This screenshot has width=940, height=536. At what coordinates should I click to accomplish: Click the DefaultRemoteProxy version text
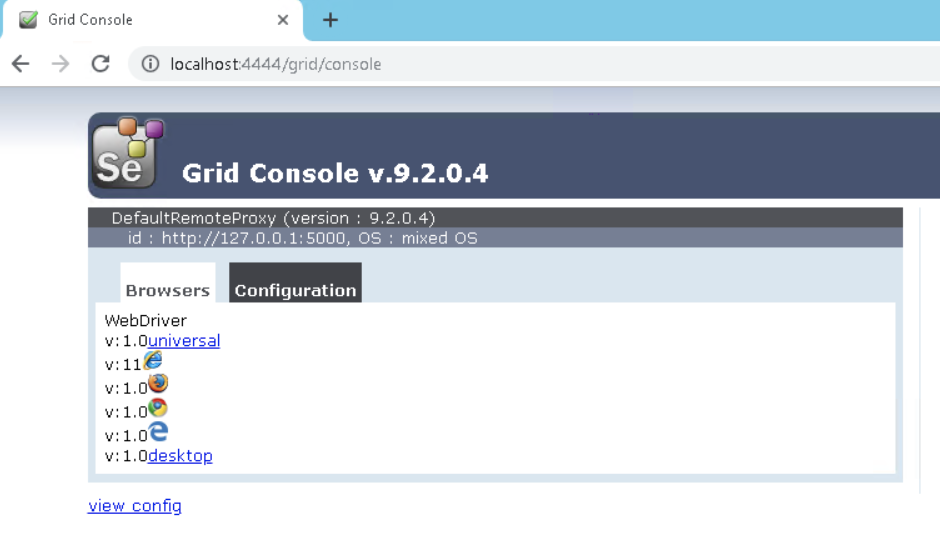(273, 218)
